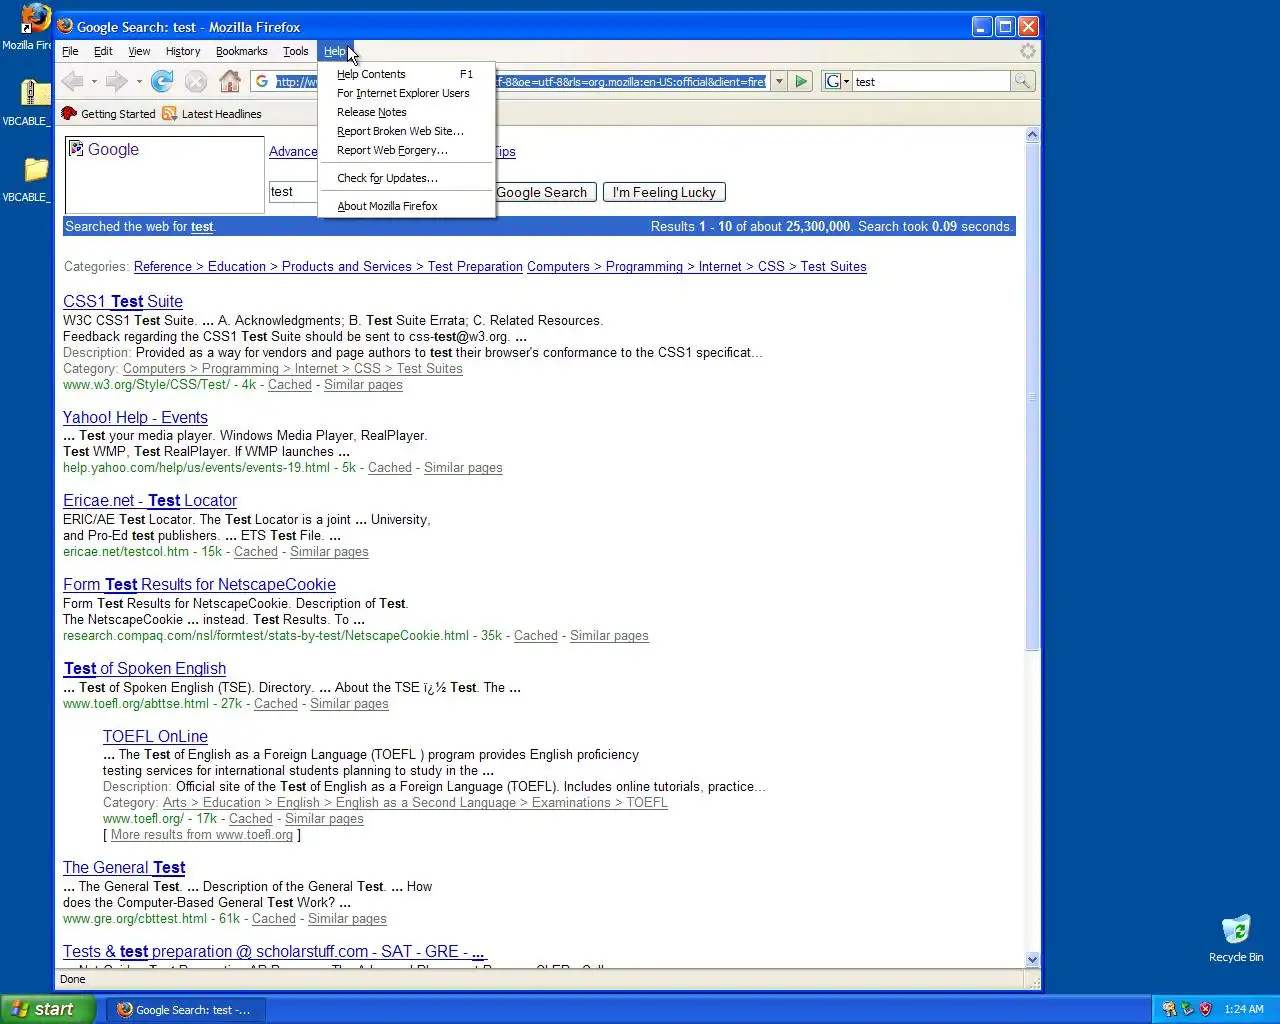Image resolution: width=1280 pixels, height=1024 pixels.
Task: Open the Yahoo! Help - Events result
Action: coord(135,417)
